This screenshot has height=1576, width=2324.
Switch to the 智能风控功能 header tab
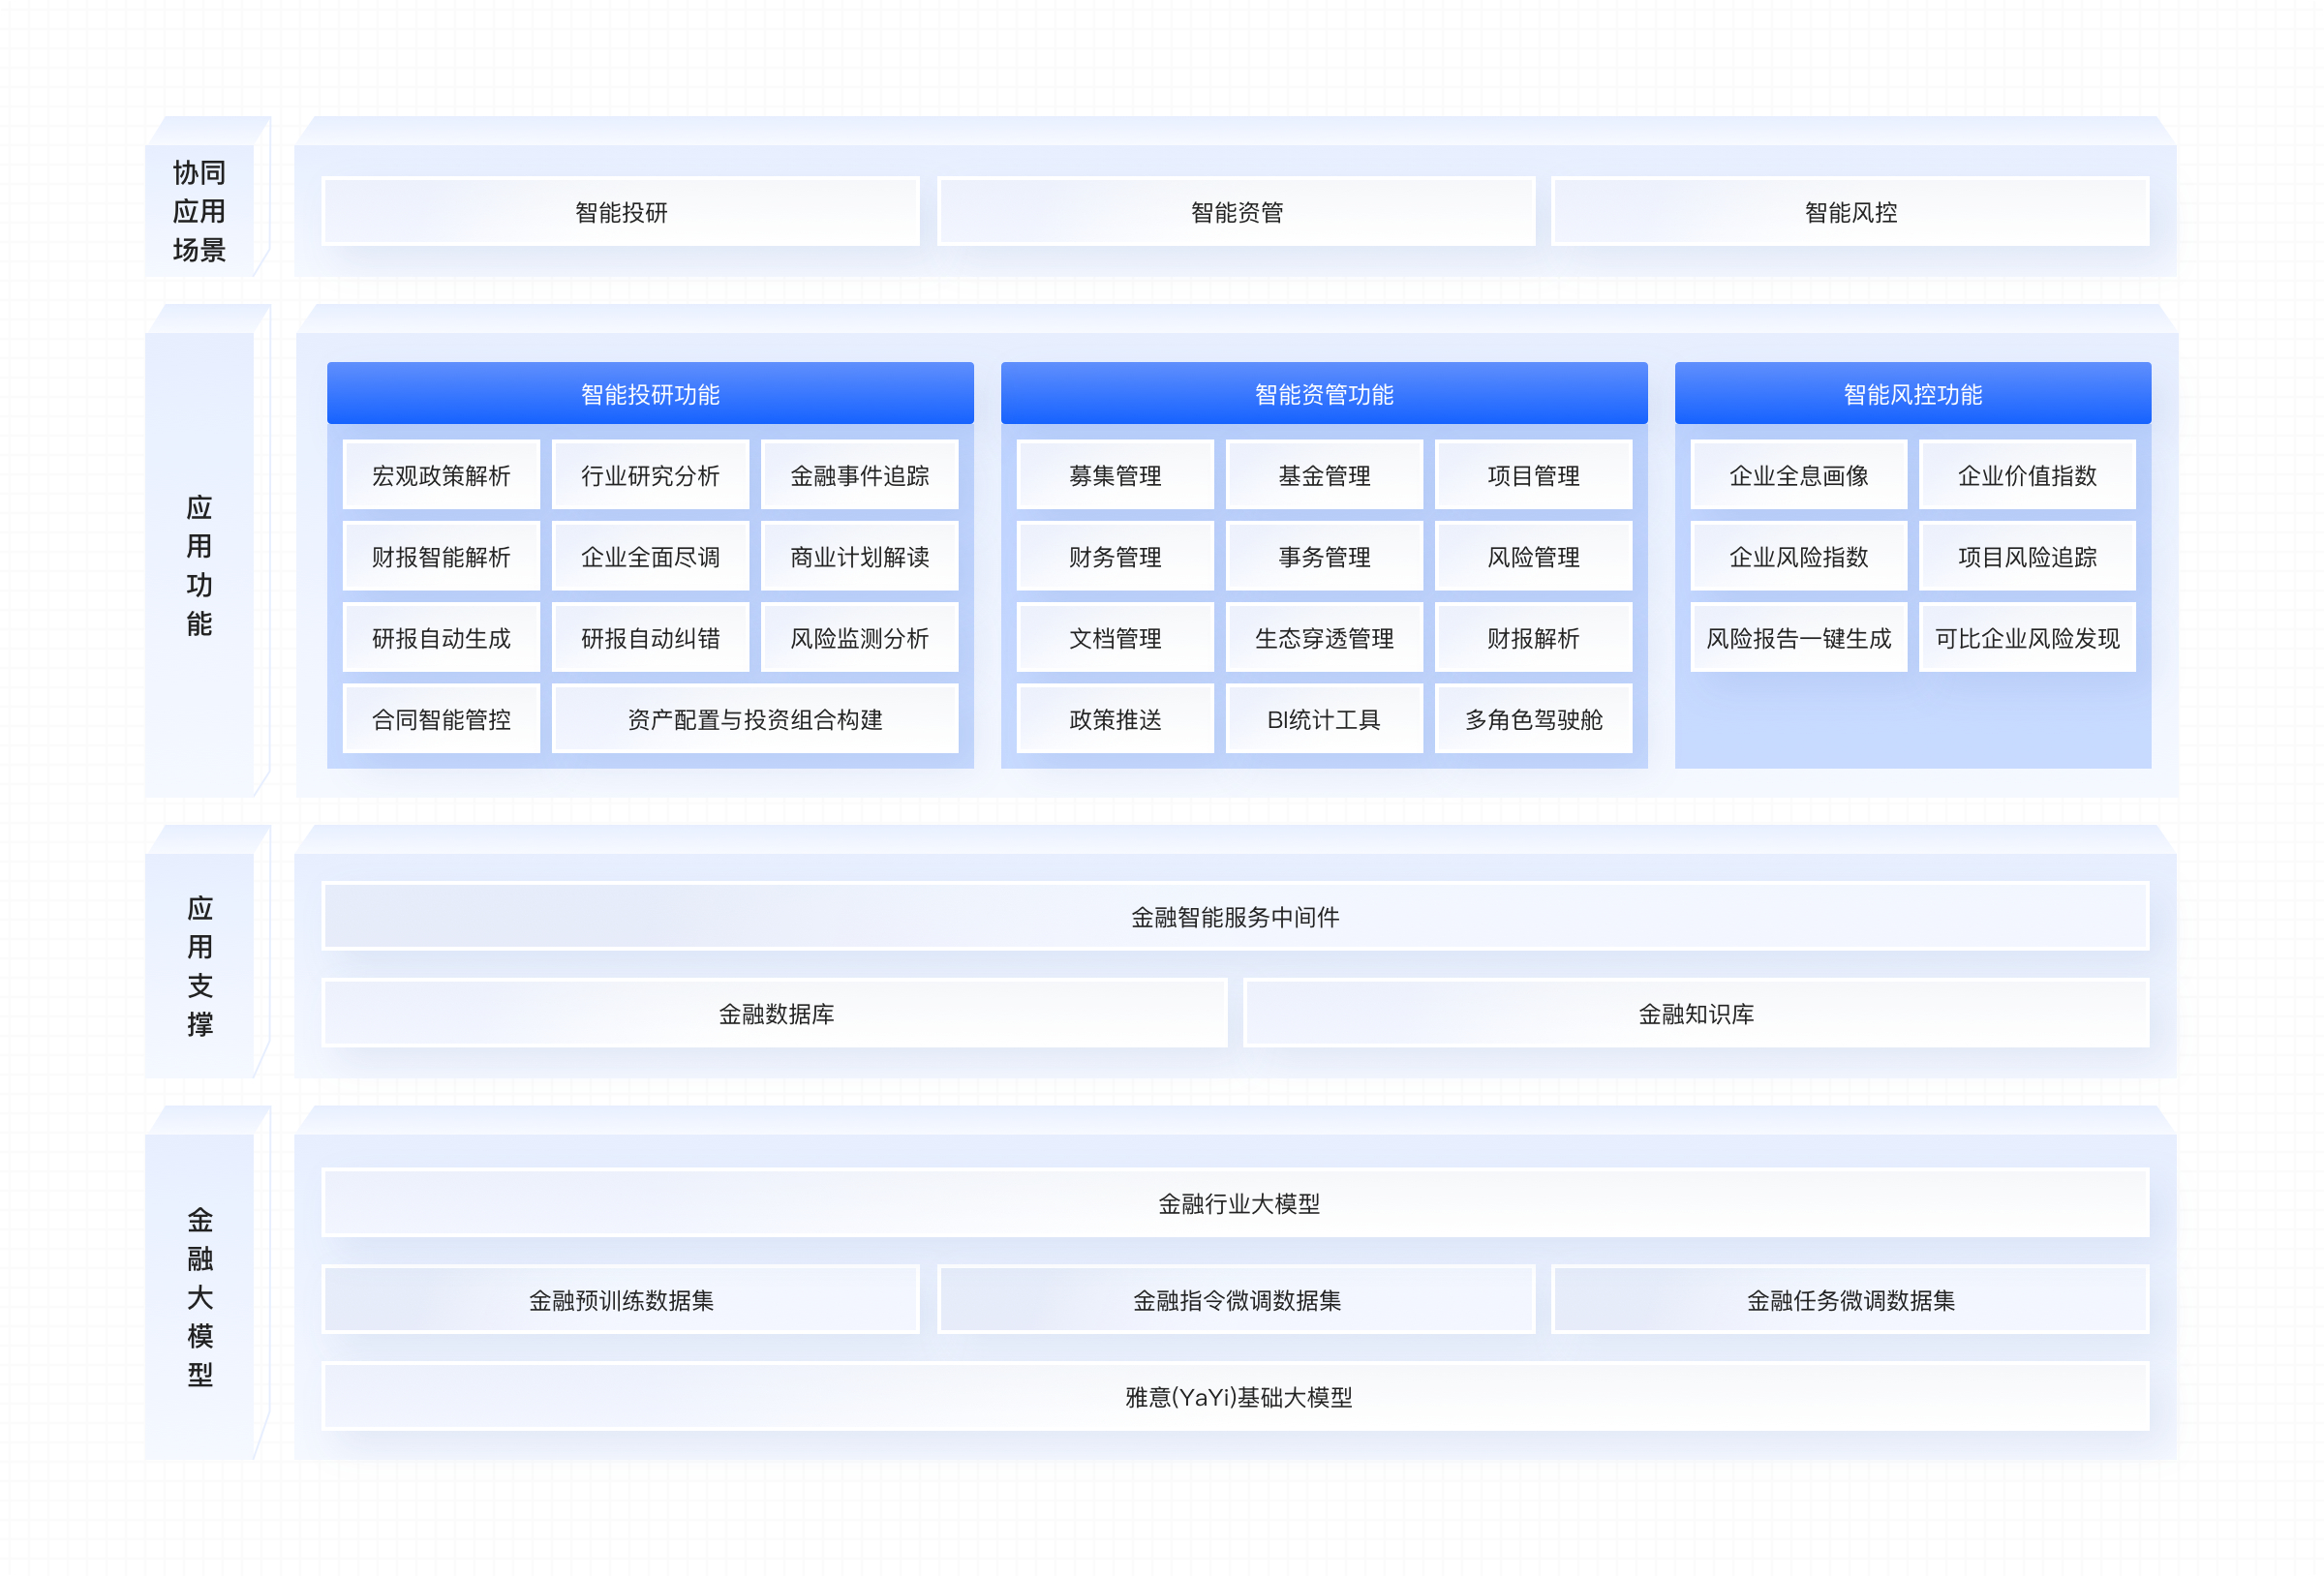(1912, 394)
